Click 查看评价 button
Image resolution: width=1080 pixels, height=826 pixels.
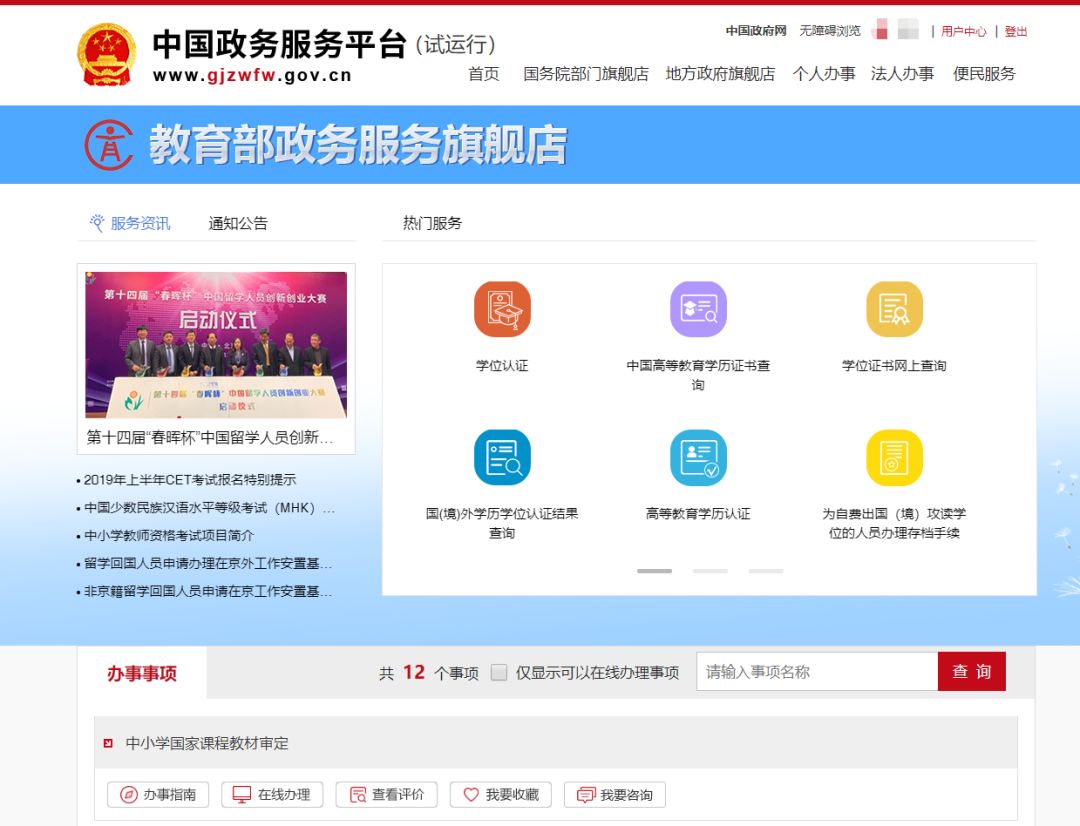(386, 794)
